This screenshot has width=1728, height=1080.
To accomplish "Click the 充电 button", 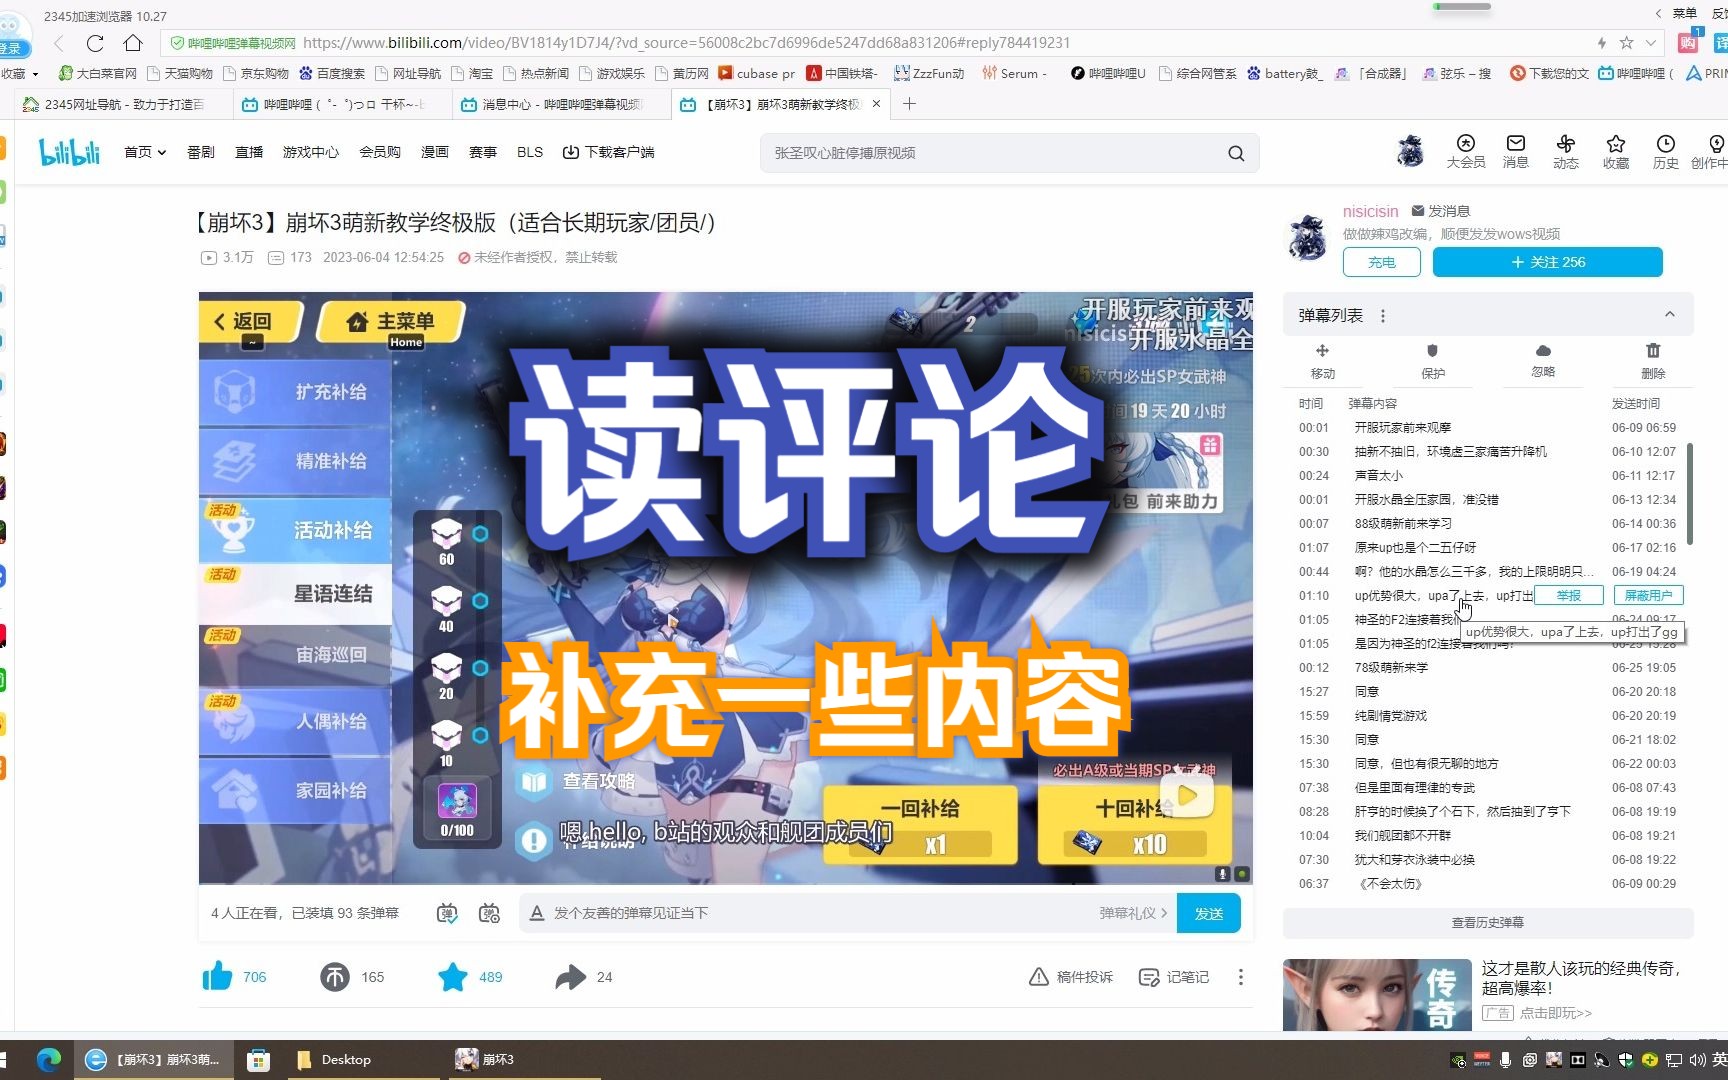I will [1381, 262].
